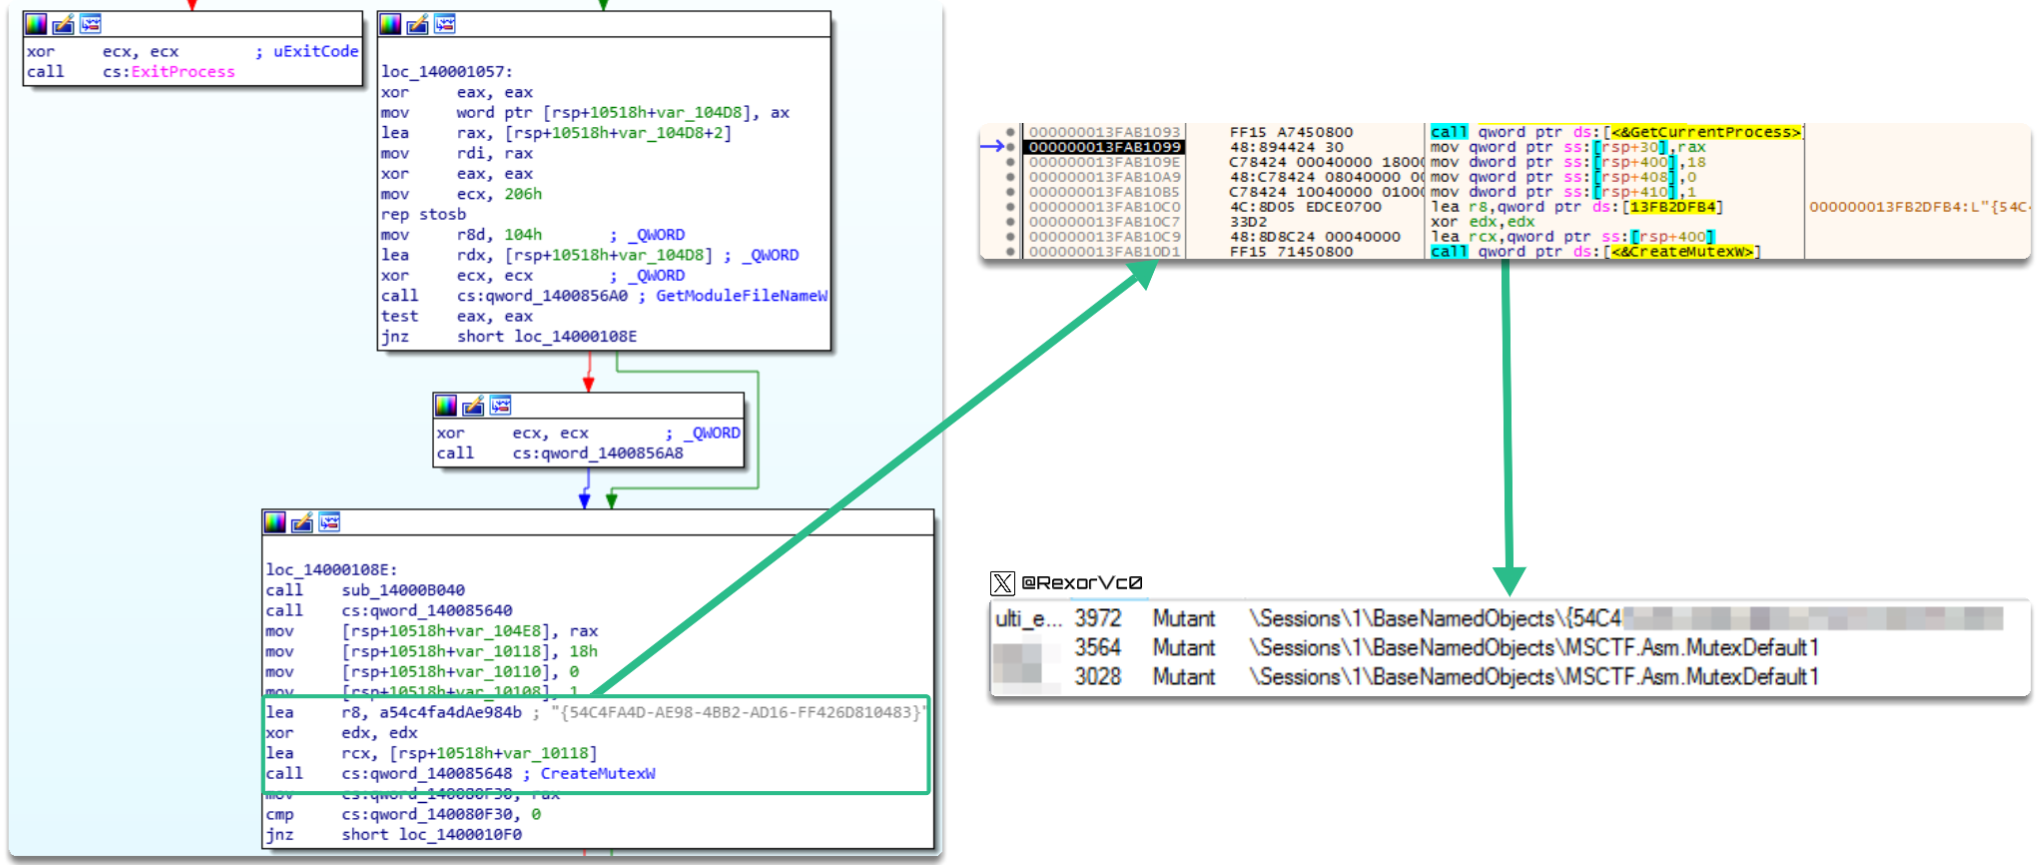Click the pencil icon on the qword_1400856A8 call node
Screen dimensions: 2044x865
click(473, 405)
